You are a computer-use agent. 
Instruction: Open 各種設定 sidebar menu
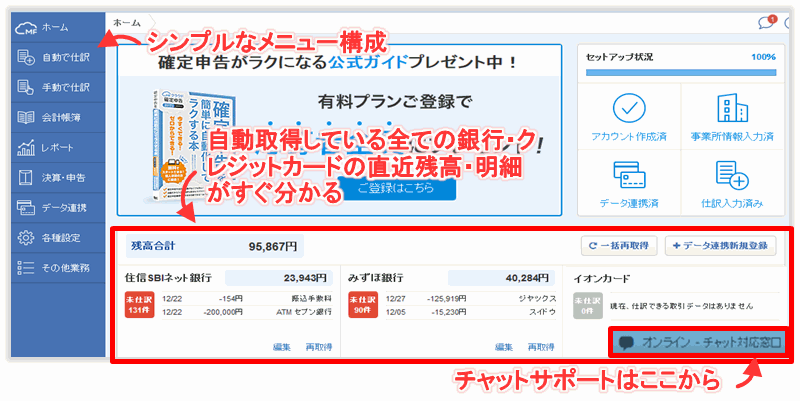[x=58, y=238]
